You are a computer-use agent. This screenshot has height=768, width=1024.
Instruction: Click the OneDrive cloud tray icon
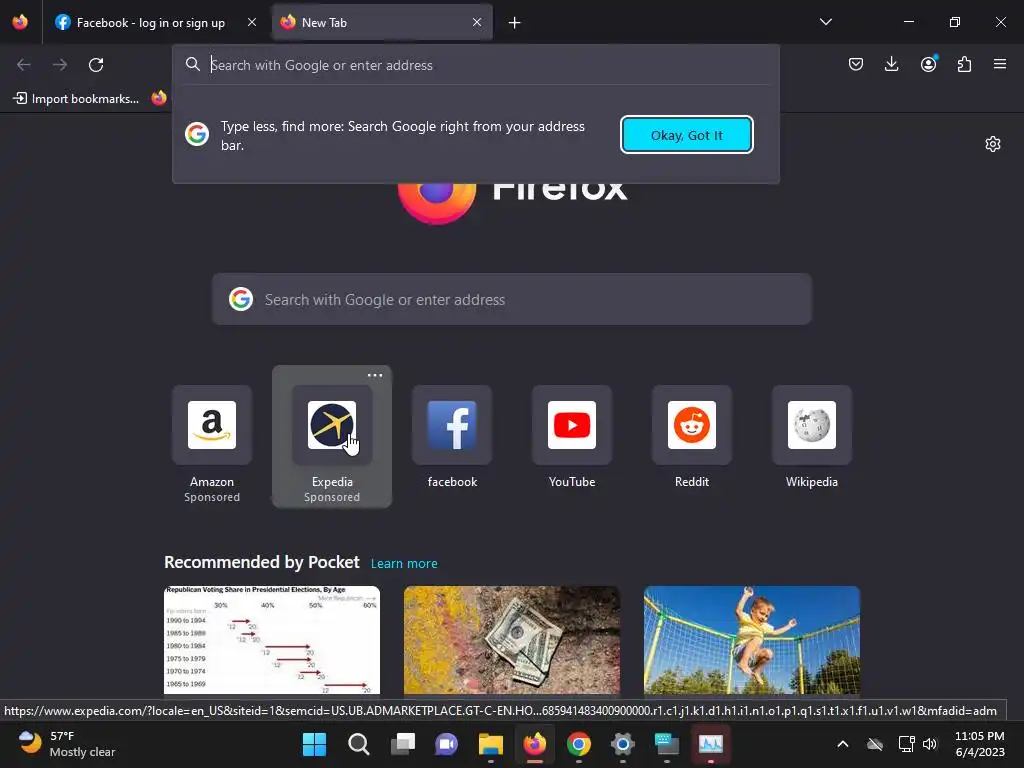[x=875, y=744]
